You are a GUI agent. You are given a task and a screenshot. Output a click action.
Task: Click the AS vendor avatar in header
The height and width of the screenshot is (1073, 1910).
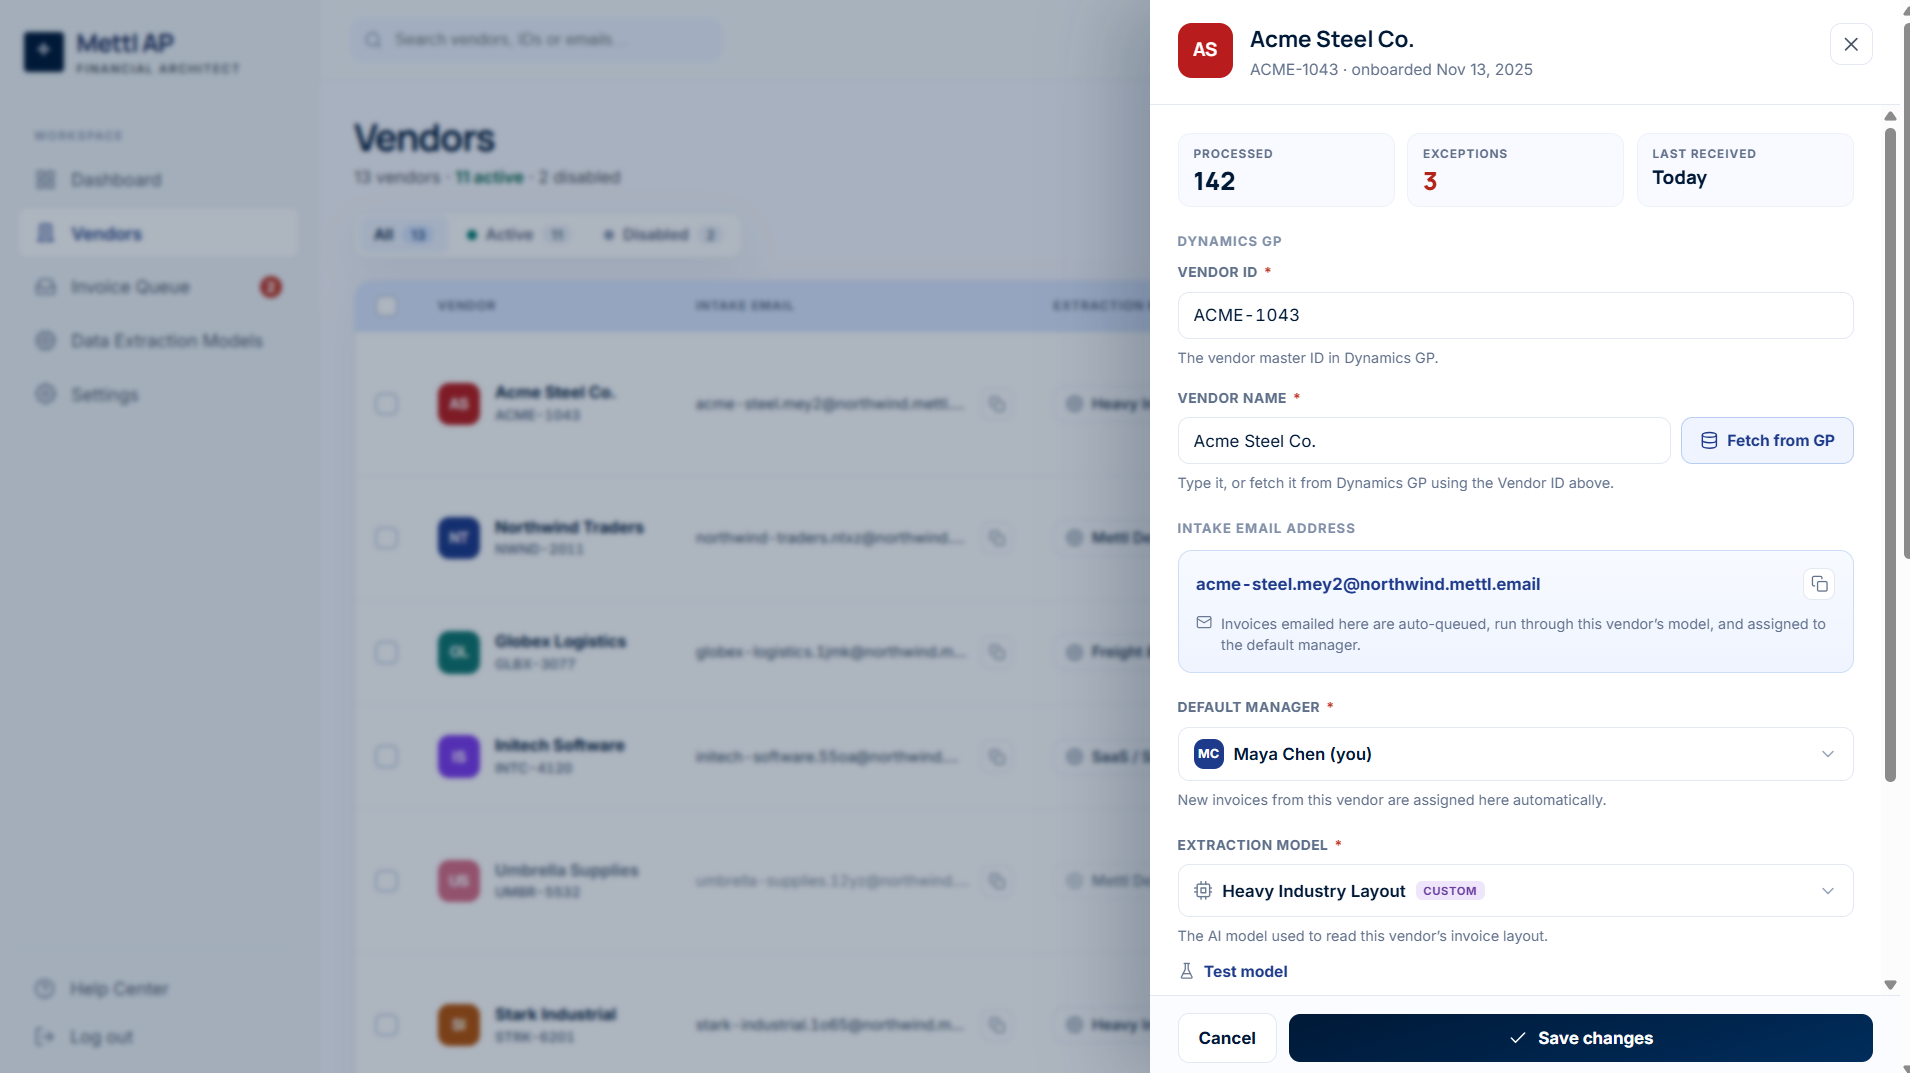1205,50
